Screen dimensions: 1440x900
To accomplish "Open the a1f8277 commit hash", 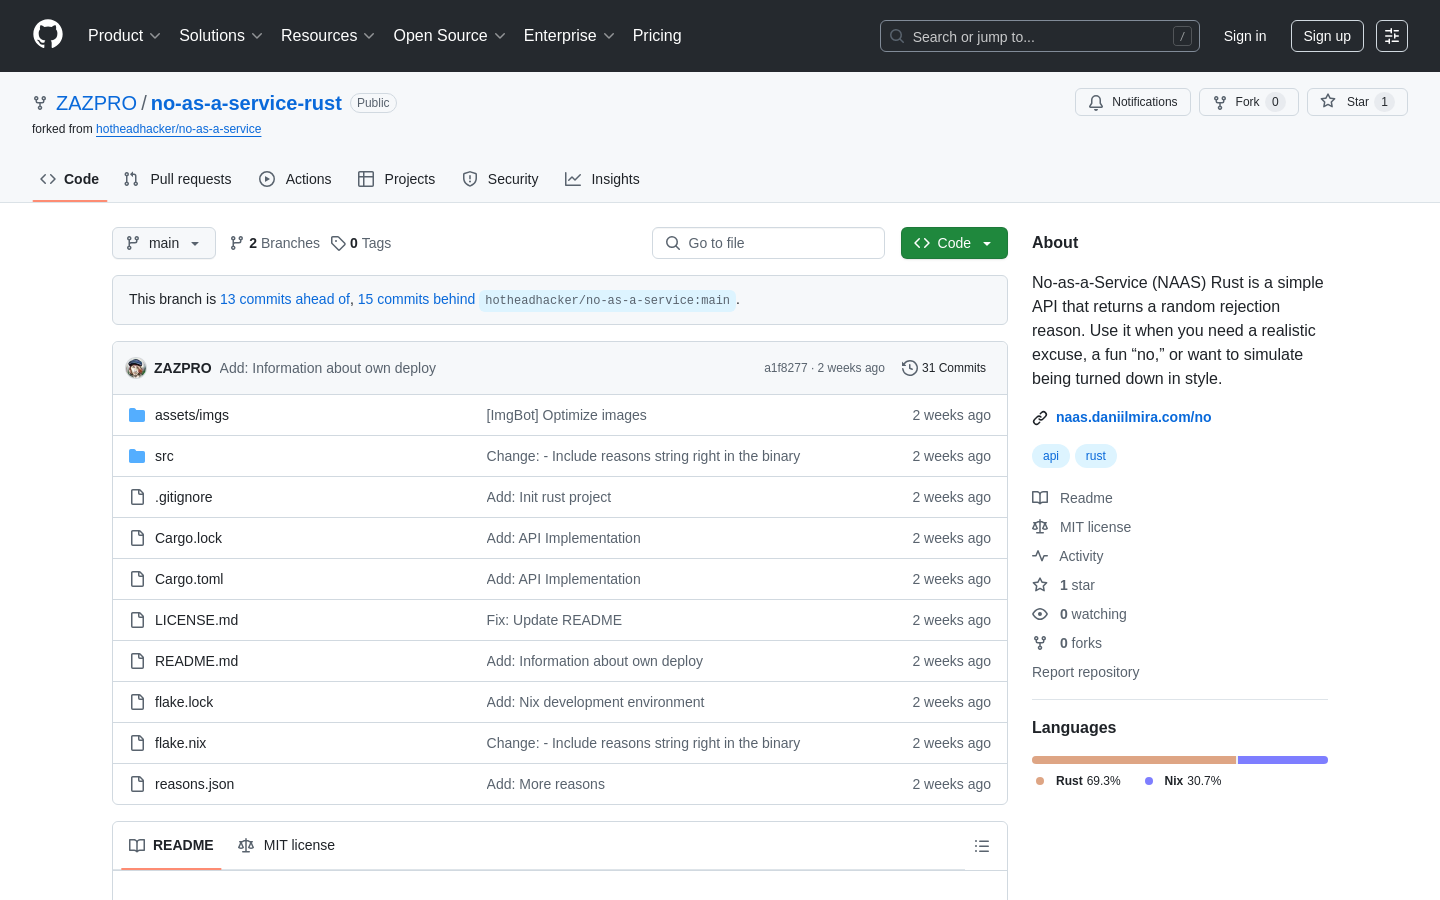I will click(786, 368).
